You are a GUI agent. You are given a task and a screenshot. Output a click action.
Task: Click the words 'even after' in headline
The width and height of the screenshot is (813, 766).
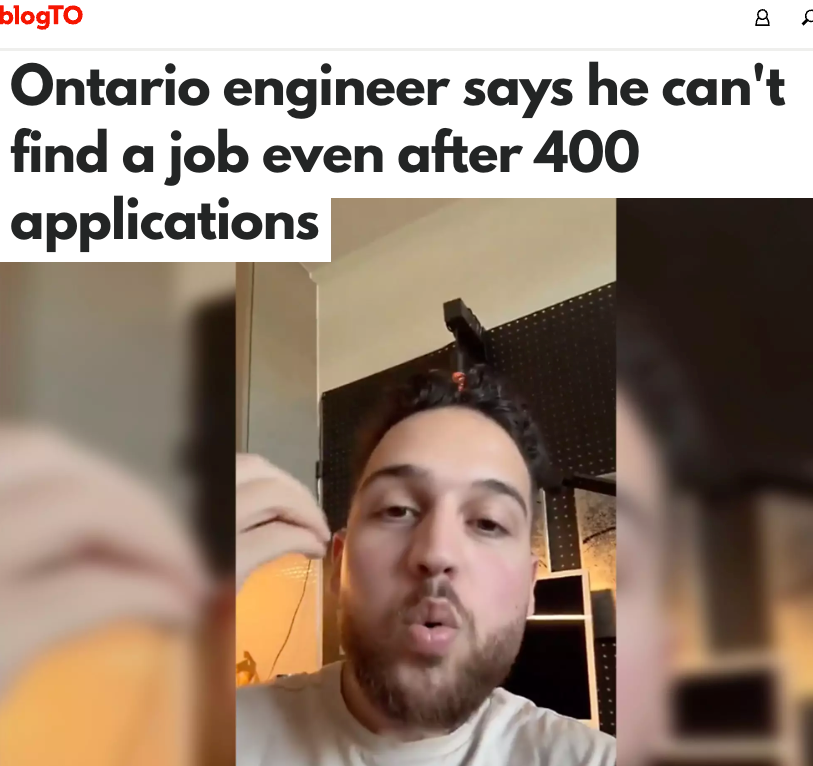[x=392, y=154]
